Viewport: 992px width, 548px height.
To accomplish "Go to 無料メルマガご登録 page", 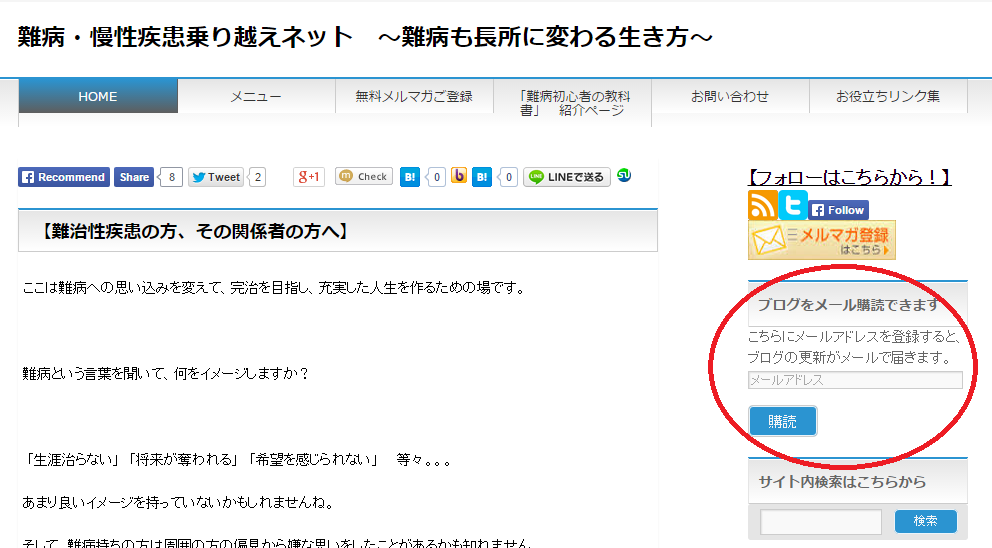I will click(x=414, y=97).
